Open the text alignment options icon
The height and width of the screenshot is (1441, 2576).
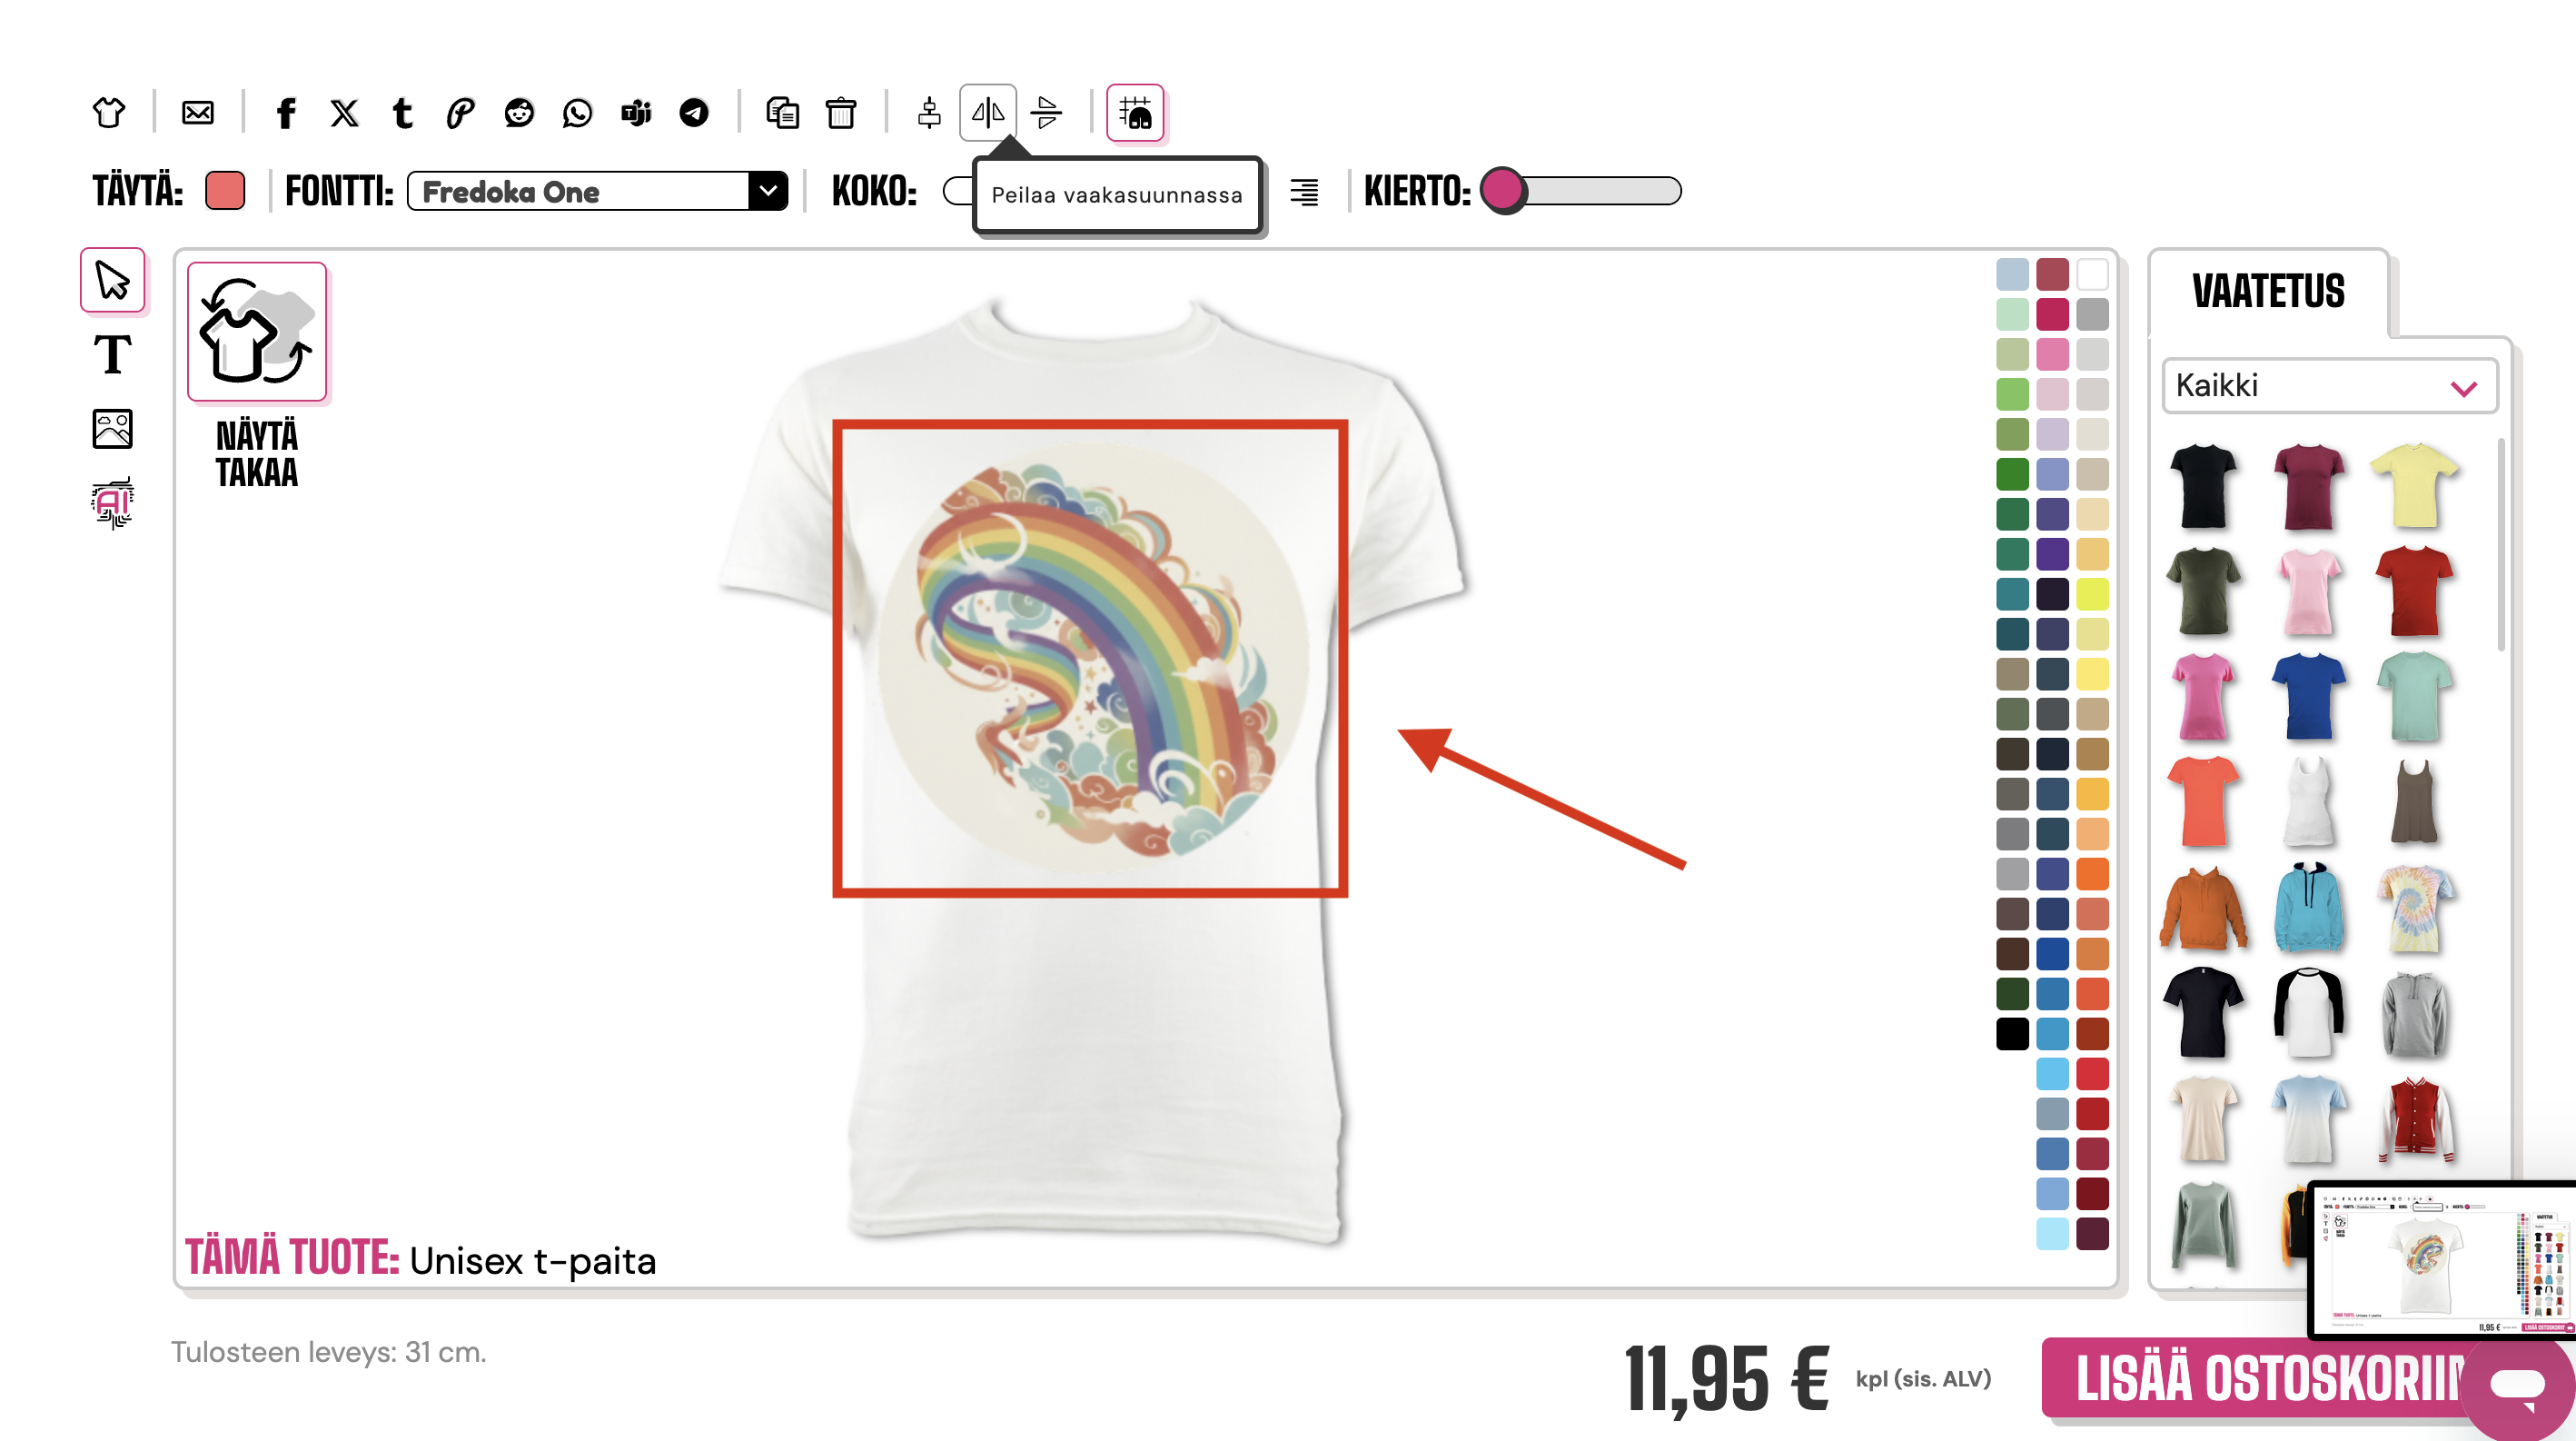pos(1304,191)
